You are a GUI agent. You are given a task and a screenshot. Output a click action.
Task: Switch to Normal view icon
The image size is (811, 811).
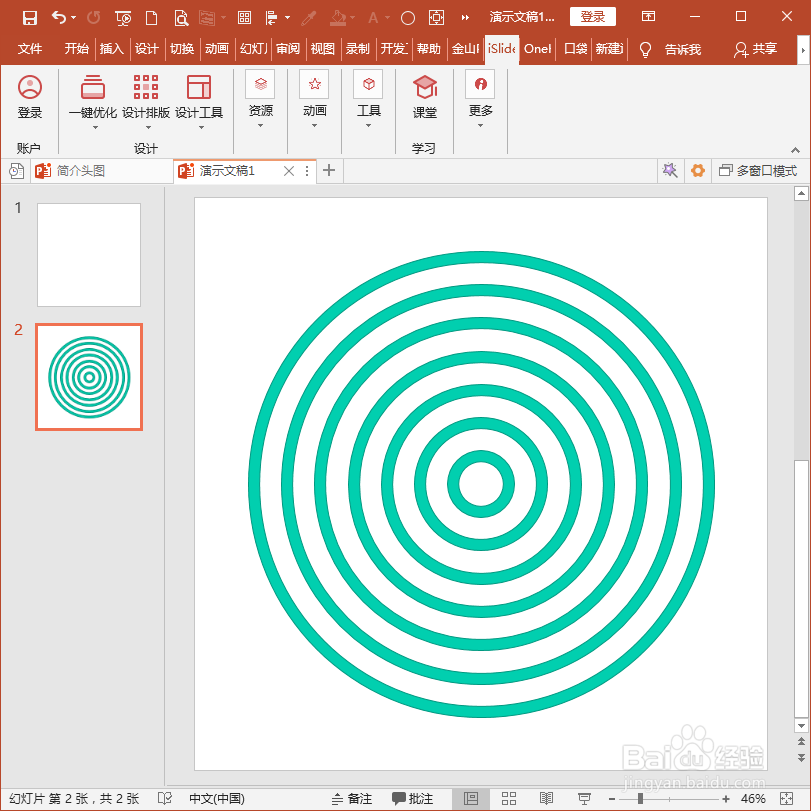tap(471, 799)
